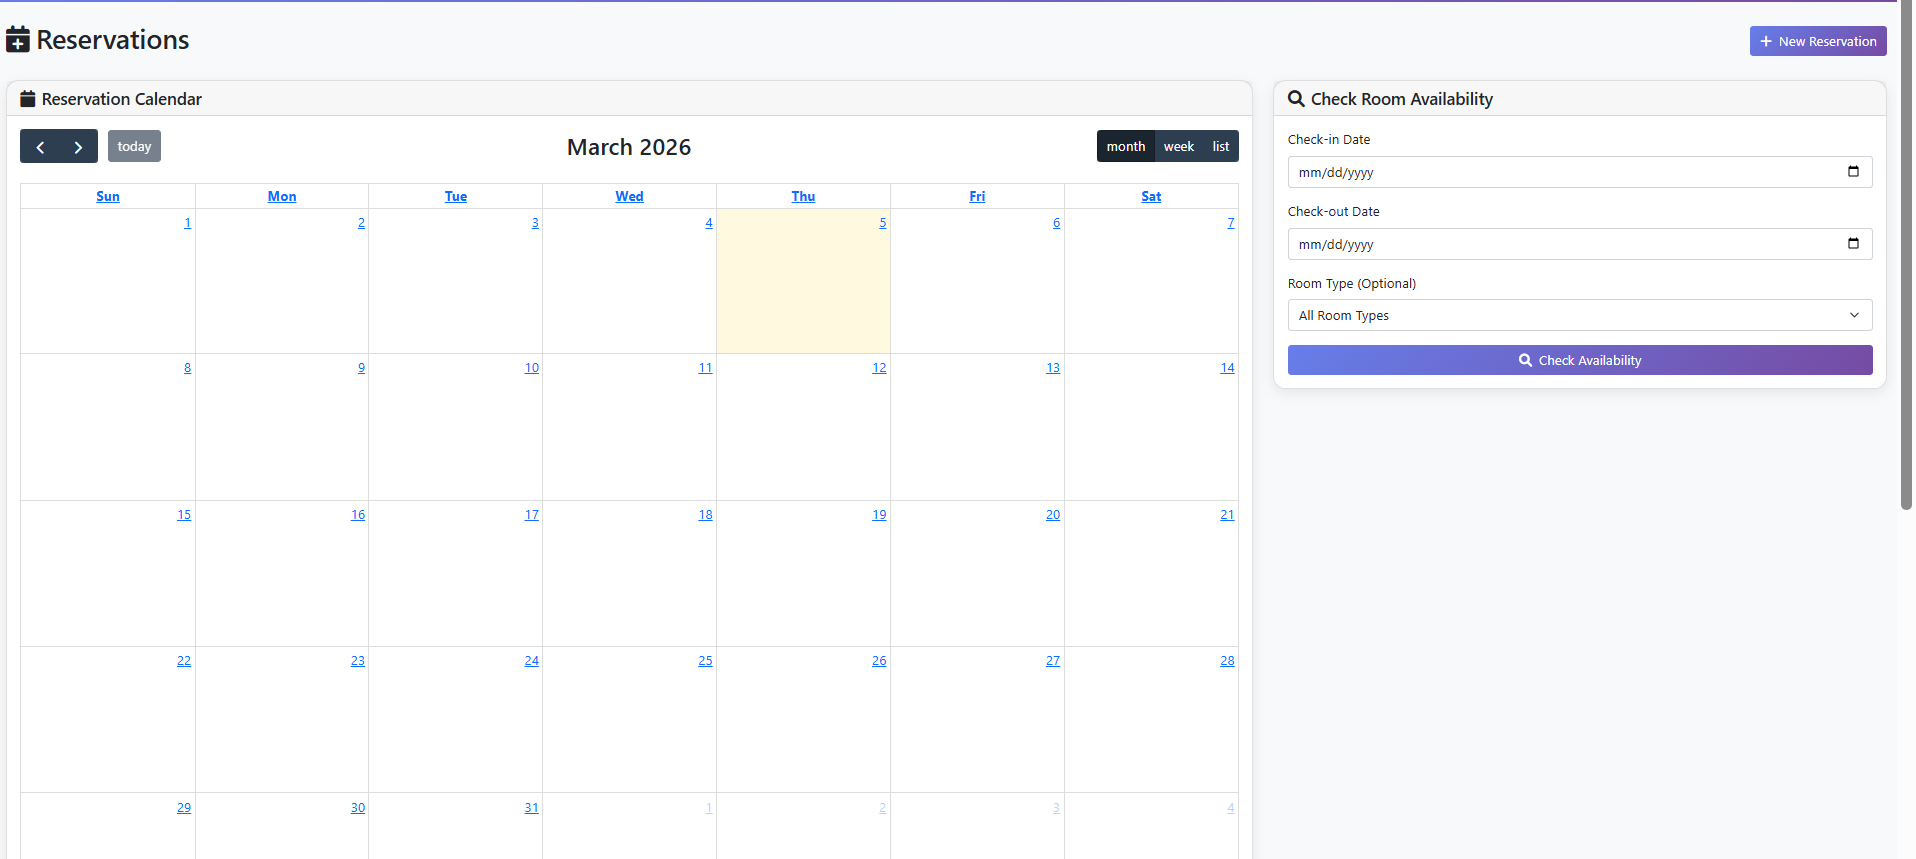This screenshot has height=859, width=1916.
Task: Go to previous month with left chevron
Action: 40,147
